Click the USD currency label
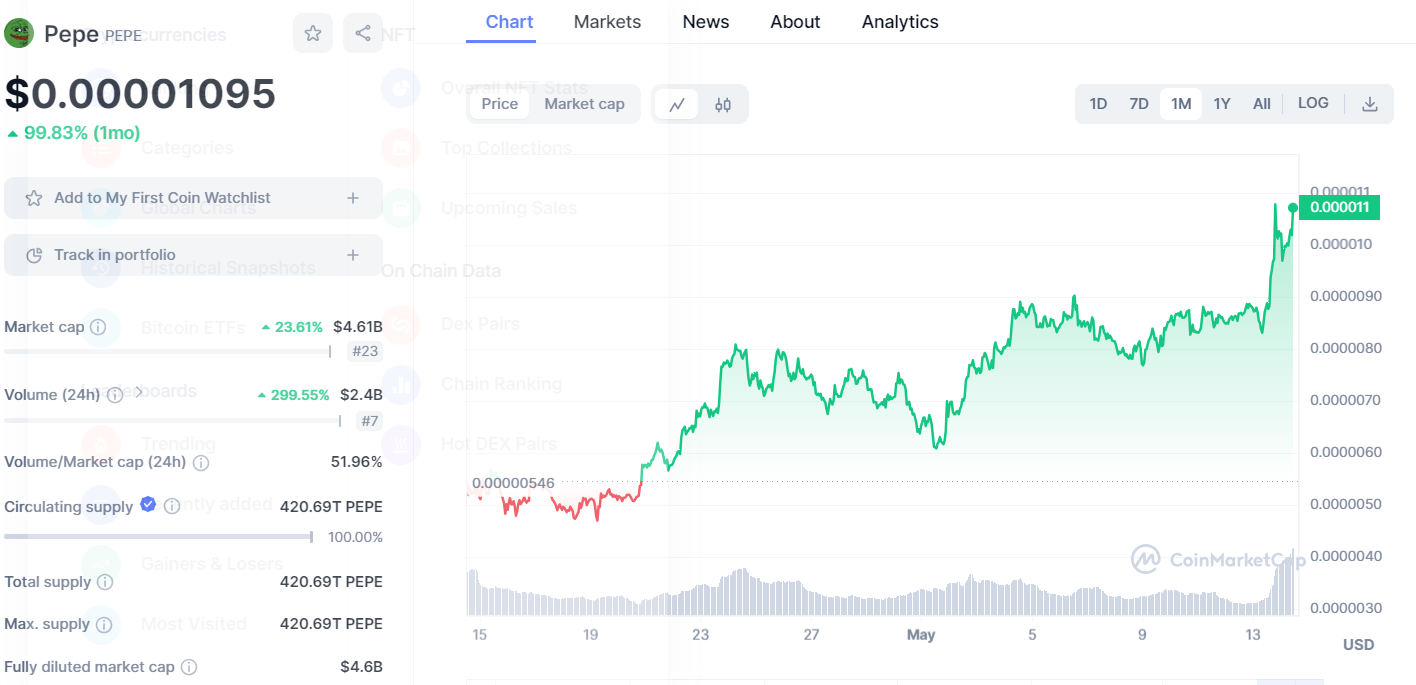Viewport: 1416px width, 685px height. click(1359, 645)
